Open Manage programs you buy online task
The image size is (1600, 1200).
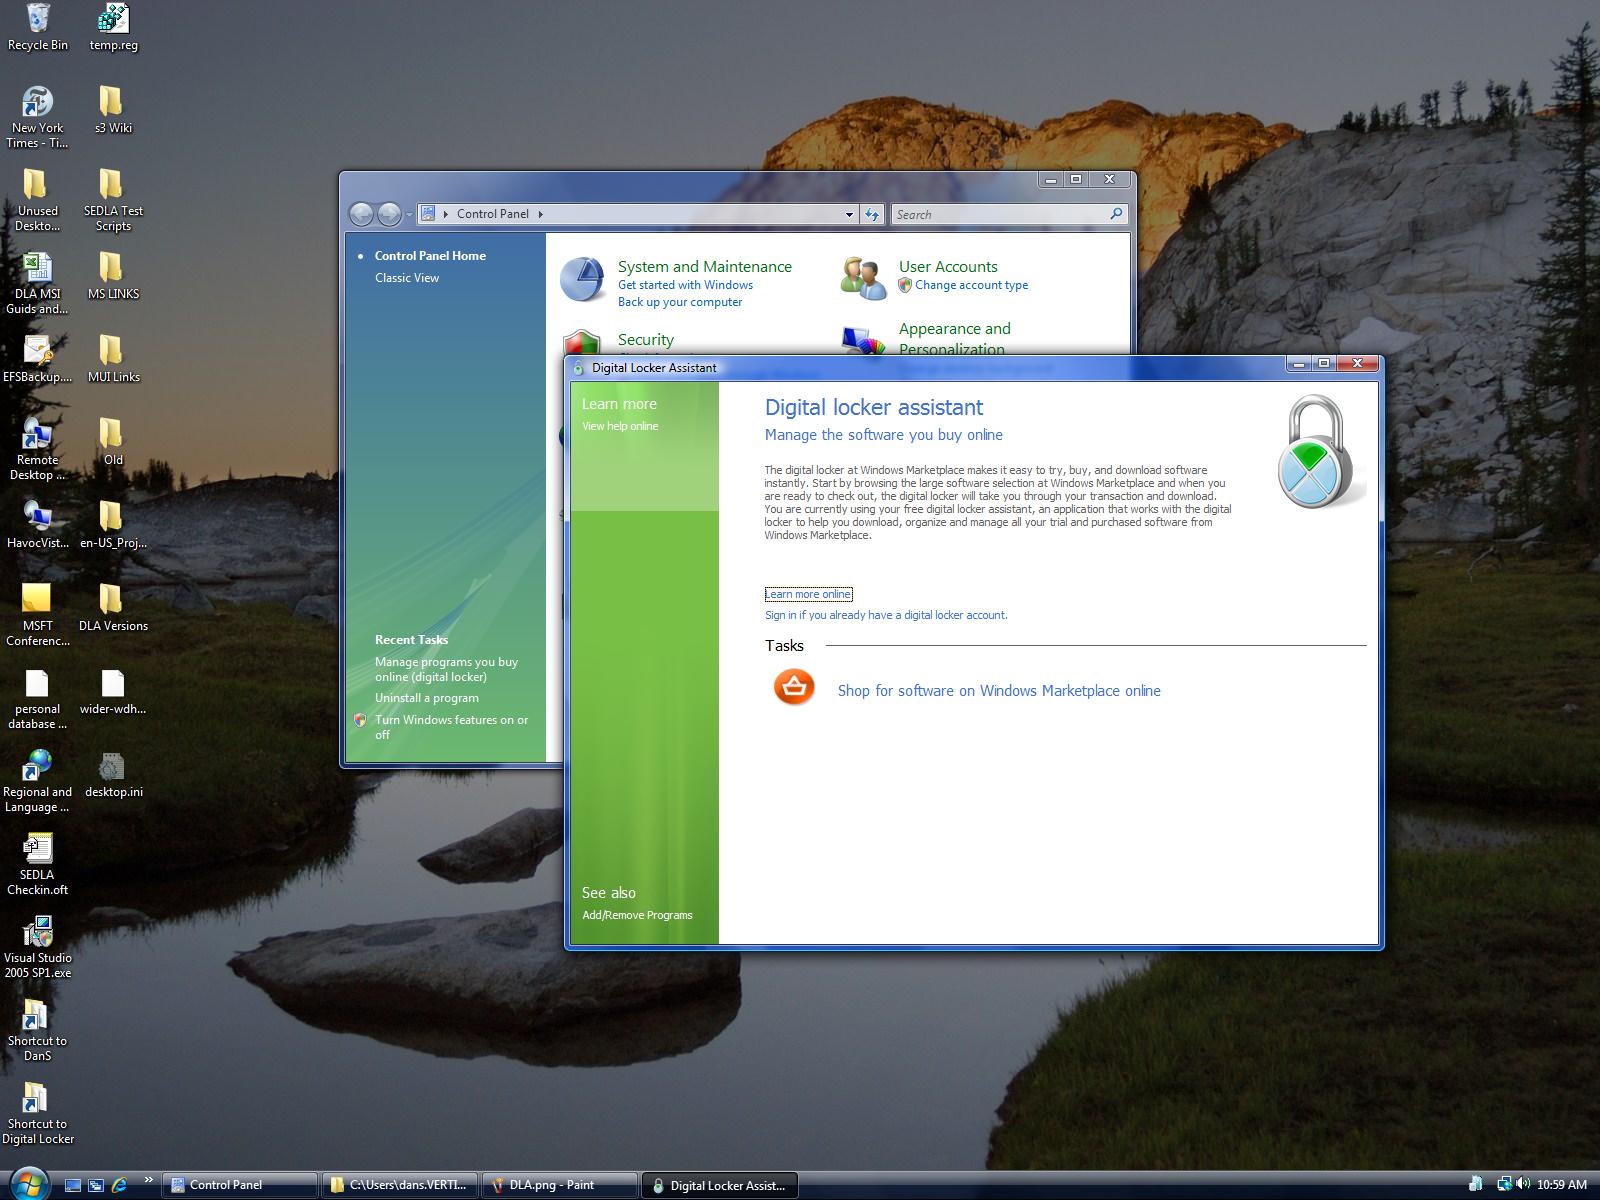446,669
